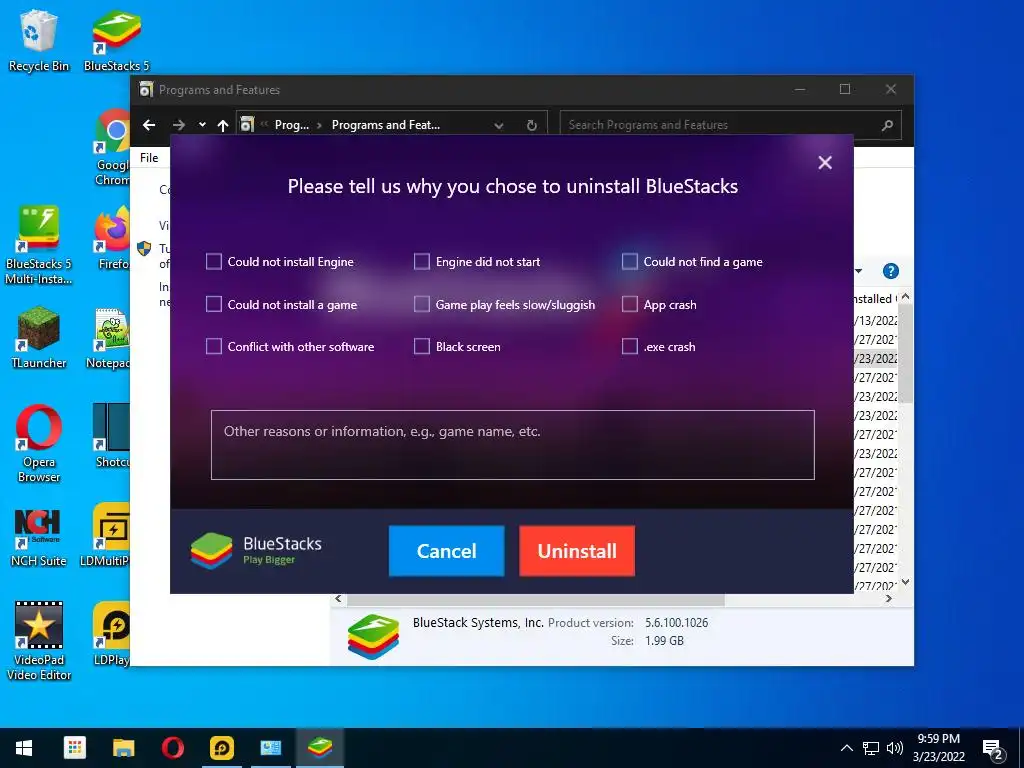
Task: Open the clock showing 9:59 PM
Action: pyautogui.click(x=938, y=748)
